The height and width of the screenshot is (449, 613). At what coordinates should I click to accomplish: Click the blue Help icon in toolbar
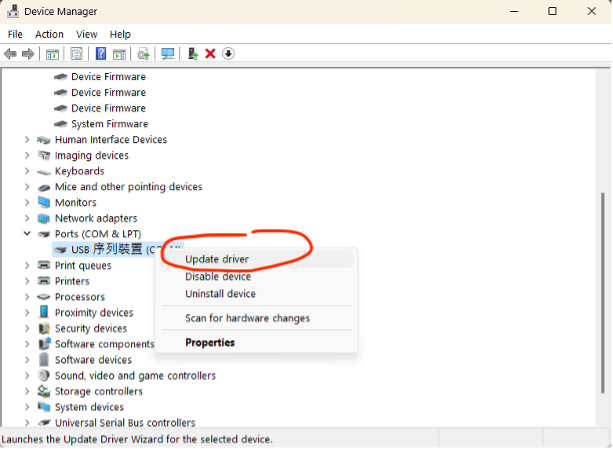pyautogui.click(x=101, y=54)
